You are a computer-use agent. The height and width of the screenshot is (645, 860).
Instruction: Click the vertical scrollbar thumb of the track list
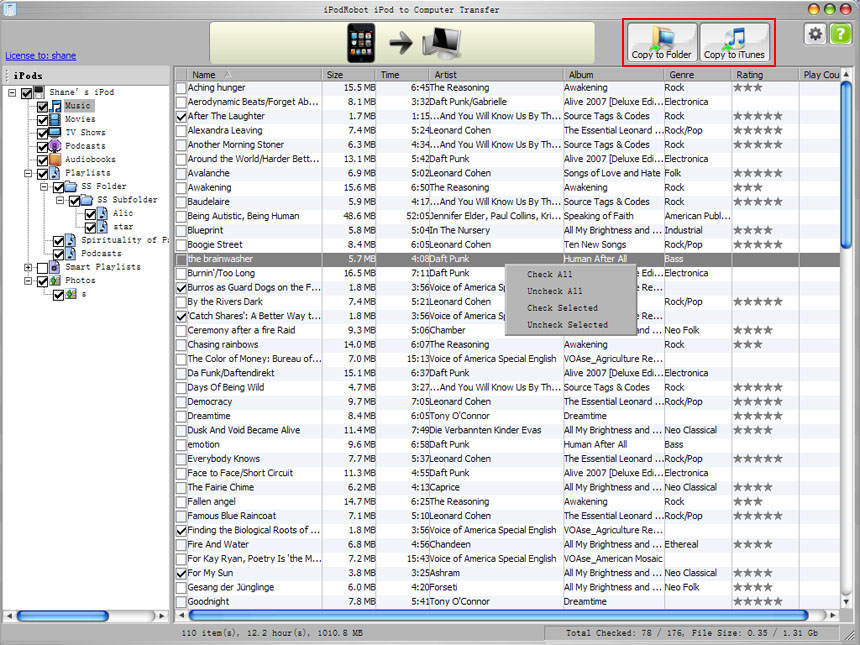pyautogui.click(x=846, y=167)
